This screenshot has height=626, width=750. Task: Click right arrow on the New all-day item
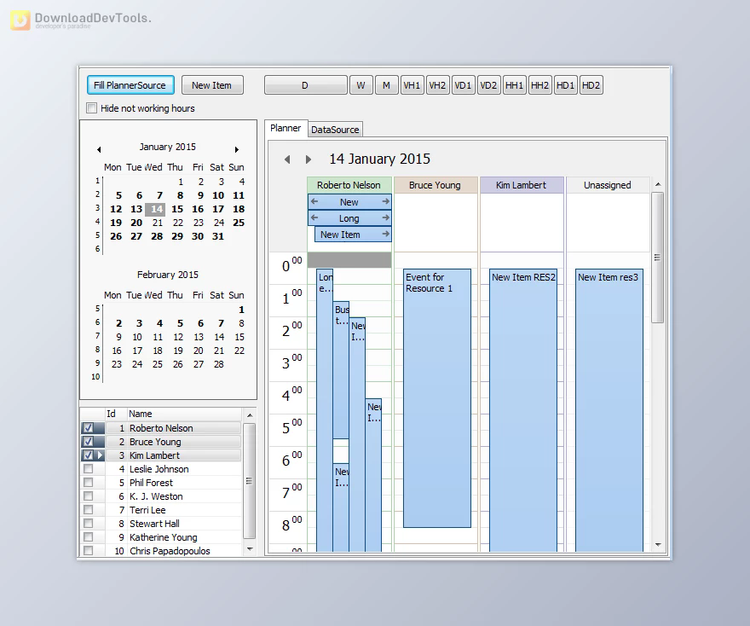[386, 202]
